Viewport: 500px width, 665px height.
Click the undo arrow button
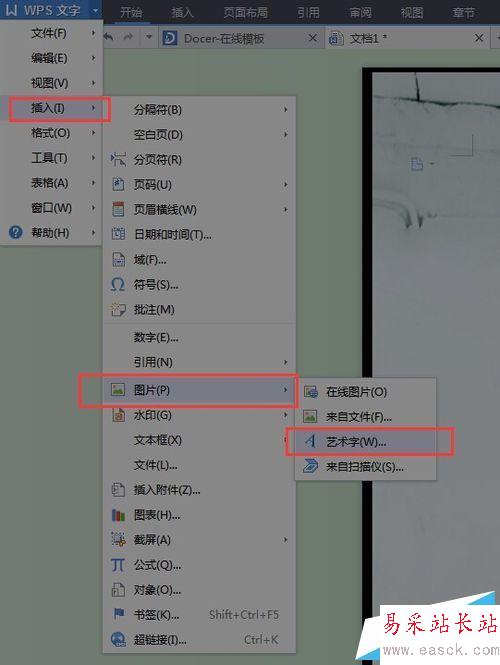[x=109, y=37]
